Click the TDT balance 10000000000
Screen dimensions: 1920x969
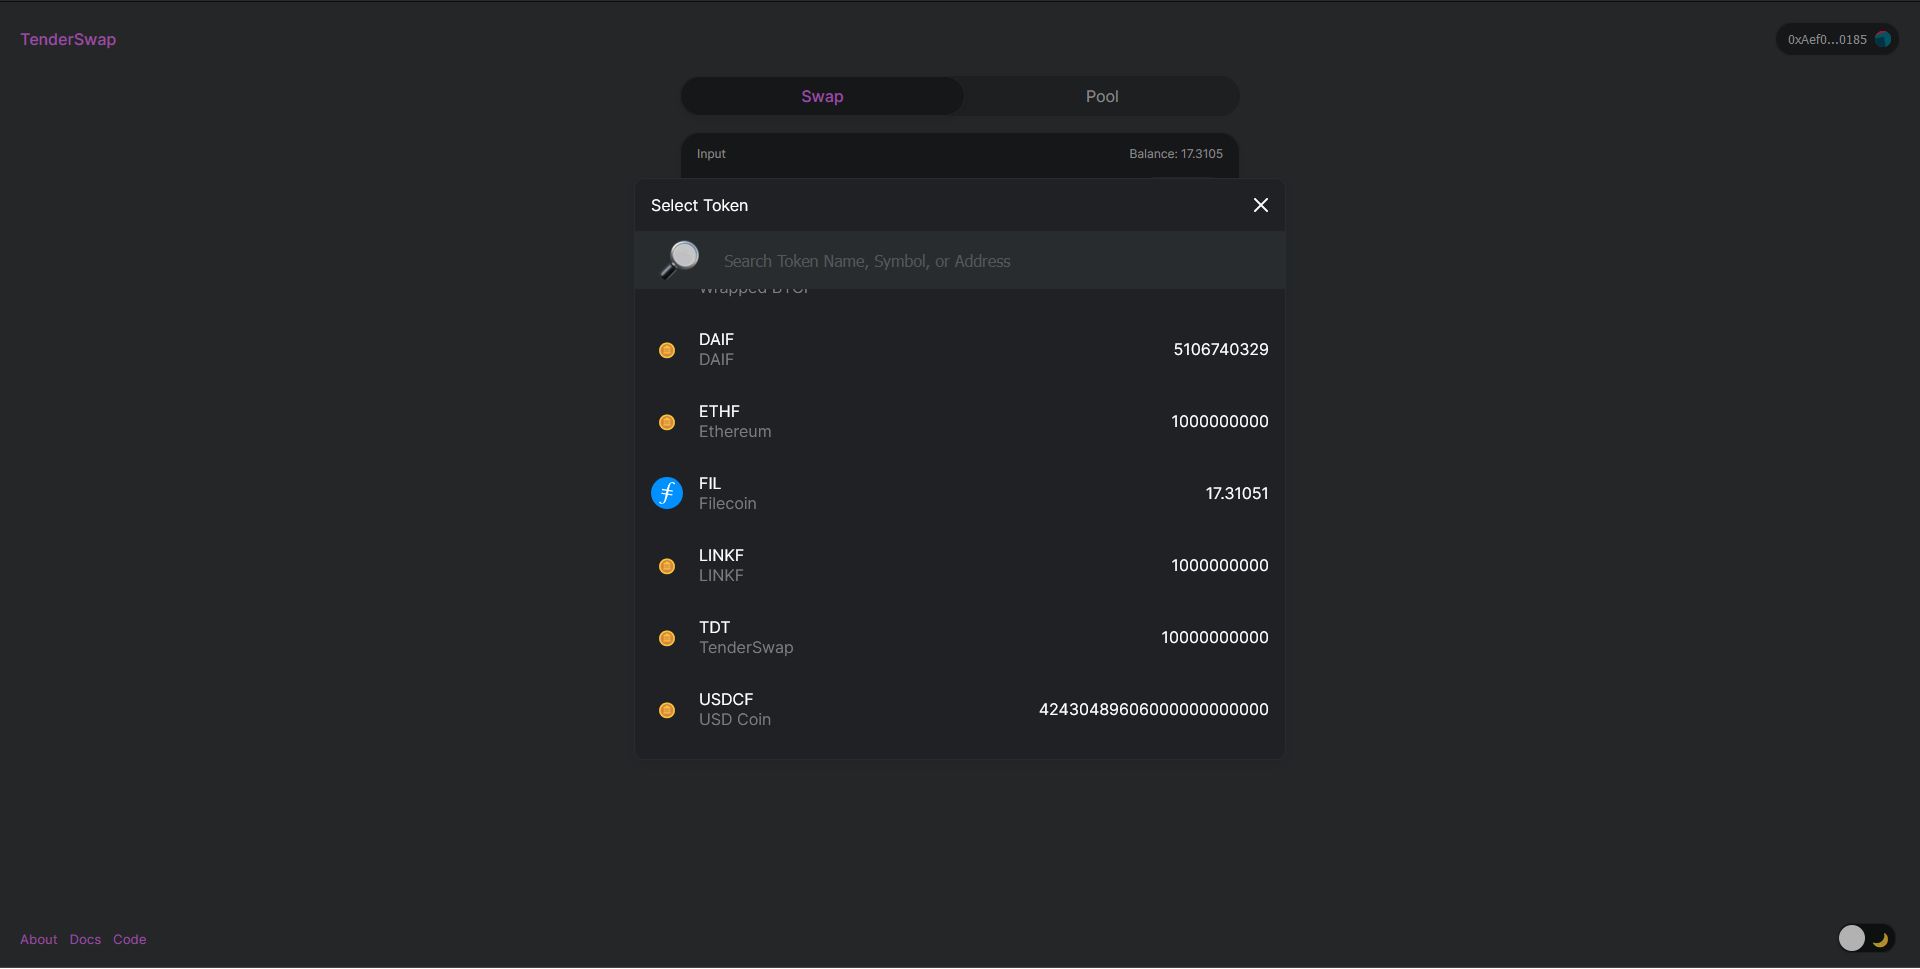pyautogui.click(x=1215, y=638)
